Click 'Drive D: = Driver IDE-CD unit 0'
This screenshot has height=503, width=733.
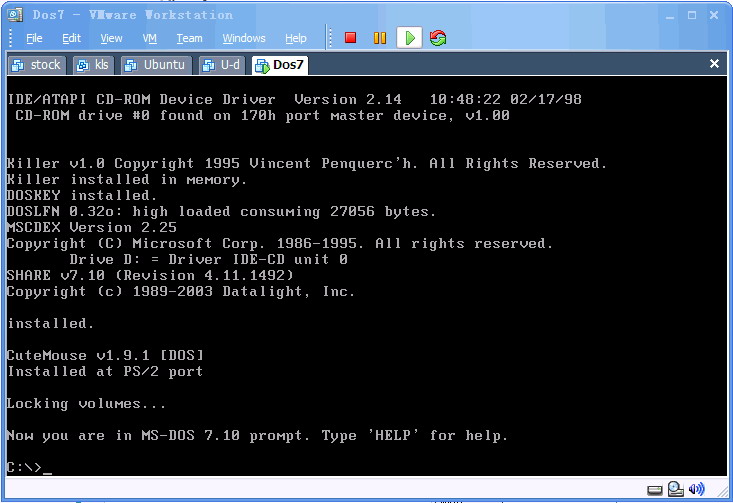(208, 259)
